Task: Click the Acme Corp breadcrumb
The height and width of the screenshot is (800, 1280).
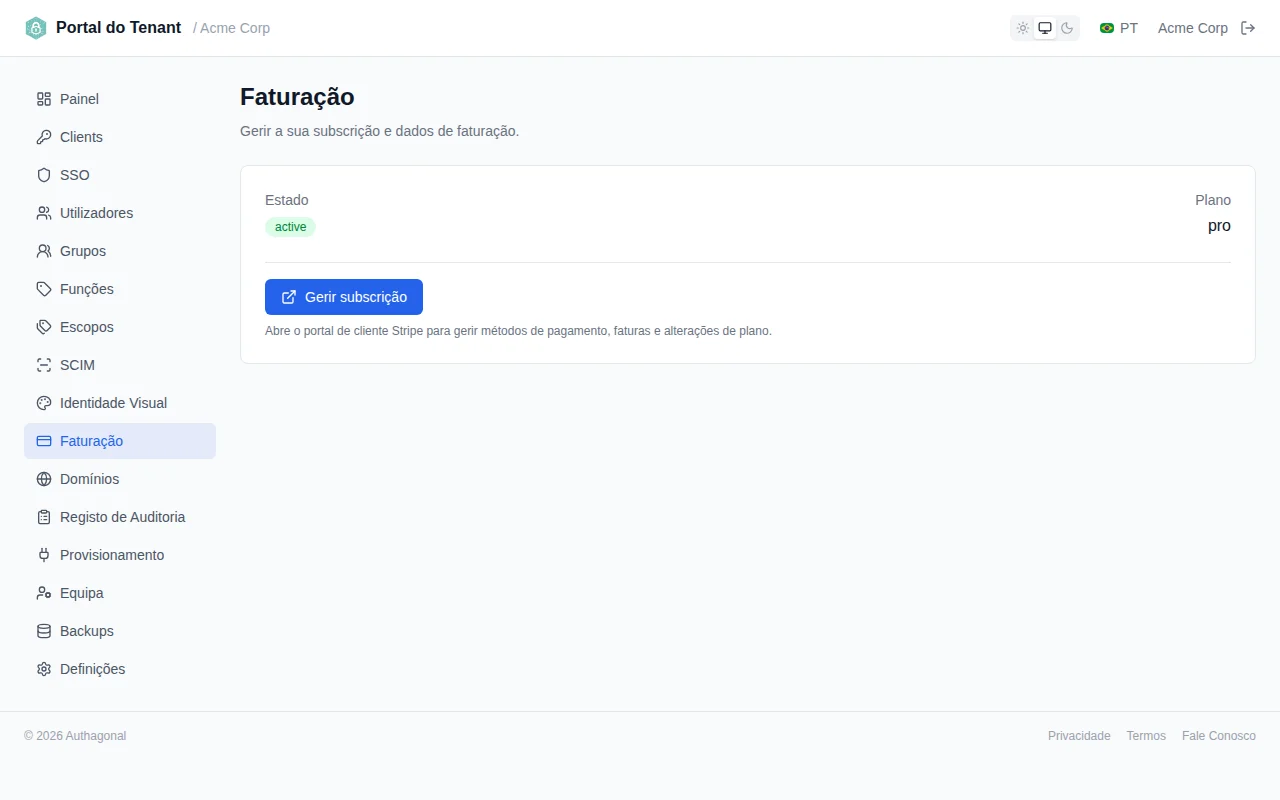Action: (x=235, y=28)
